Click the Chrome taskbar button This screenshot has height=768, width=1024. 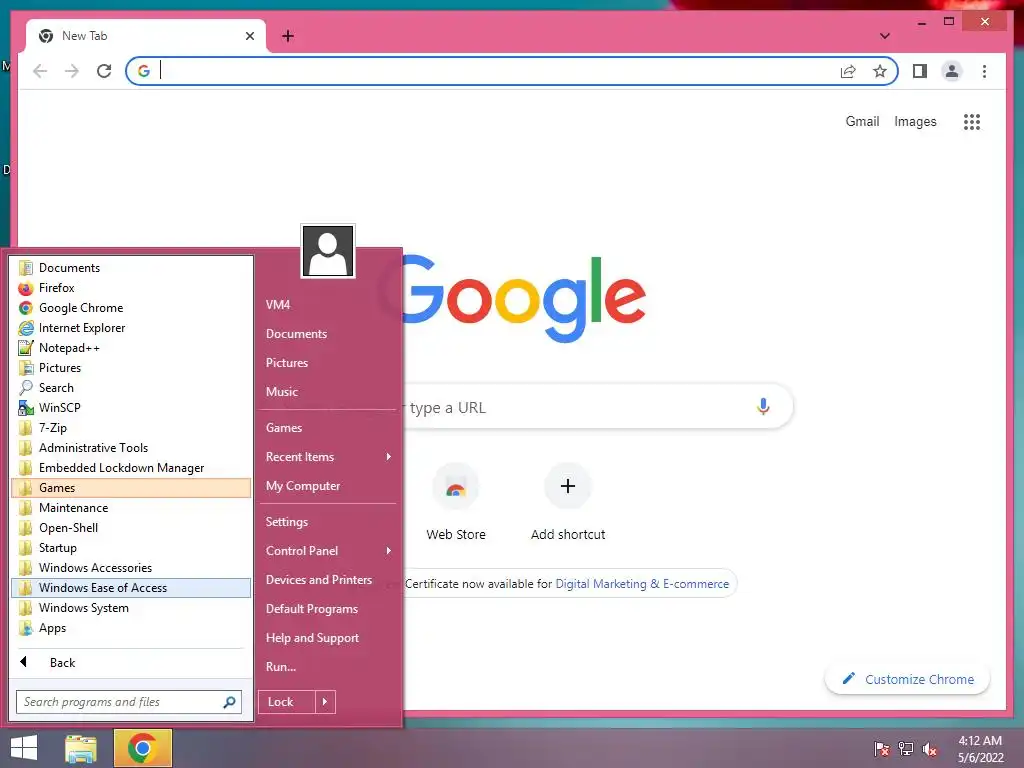142,748
